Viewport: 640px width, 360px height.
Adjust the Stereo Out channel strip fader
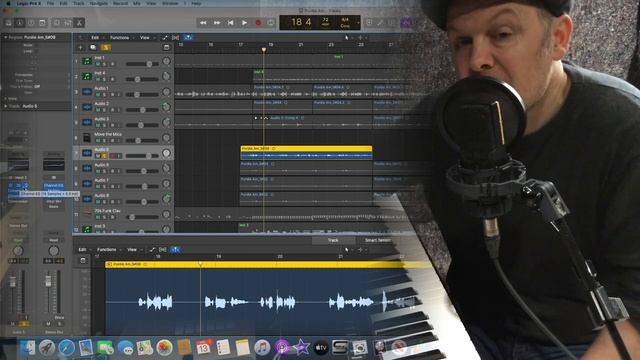[48, 281]
